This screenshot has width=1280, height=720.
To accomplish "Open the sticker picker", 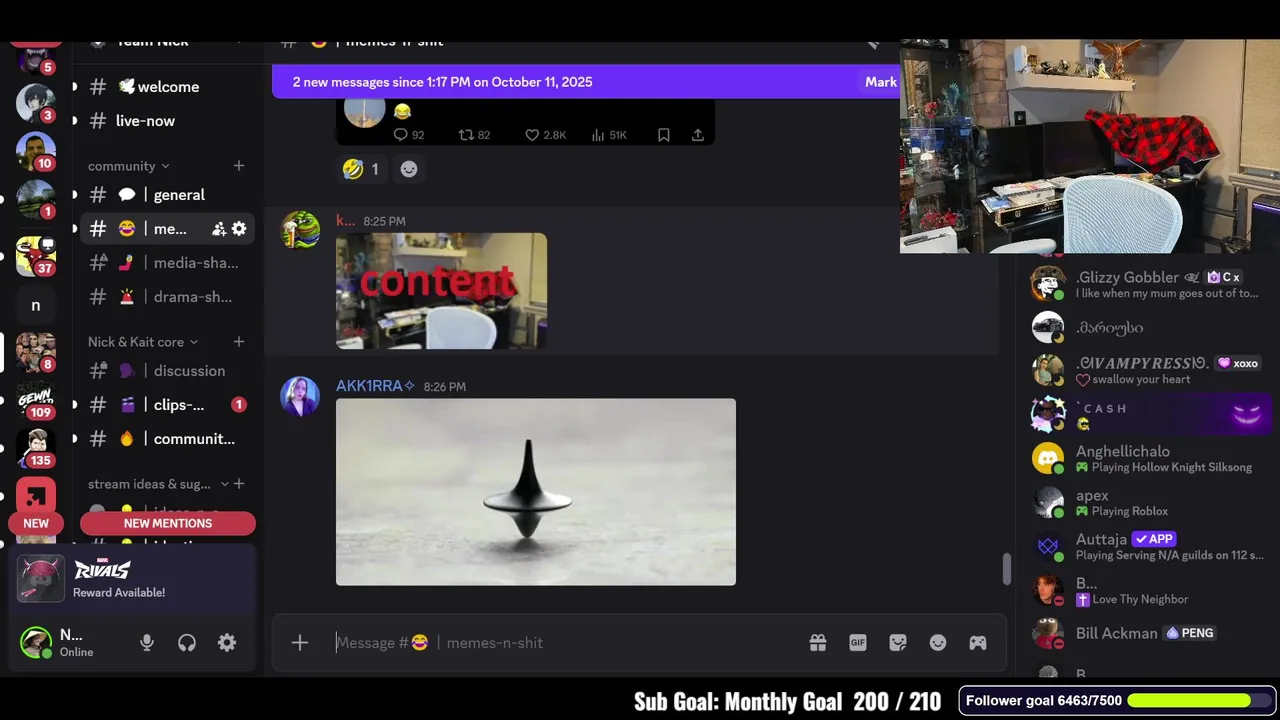I will pos(898,643).
